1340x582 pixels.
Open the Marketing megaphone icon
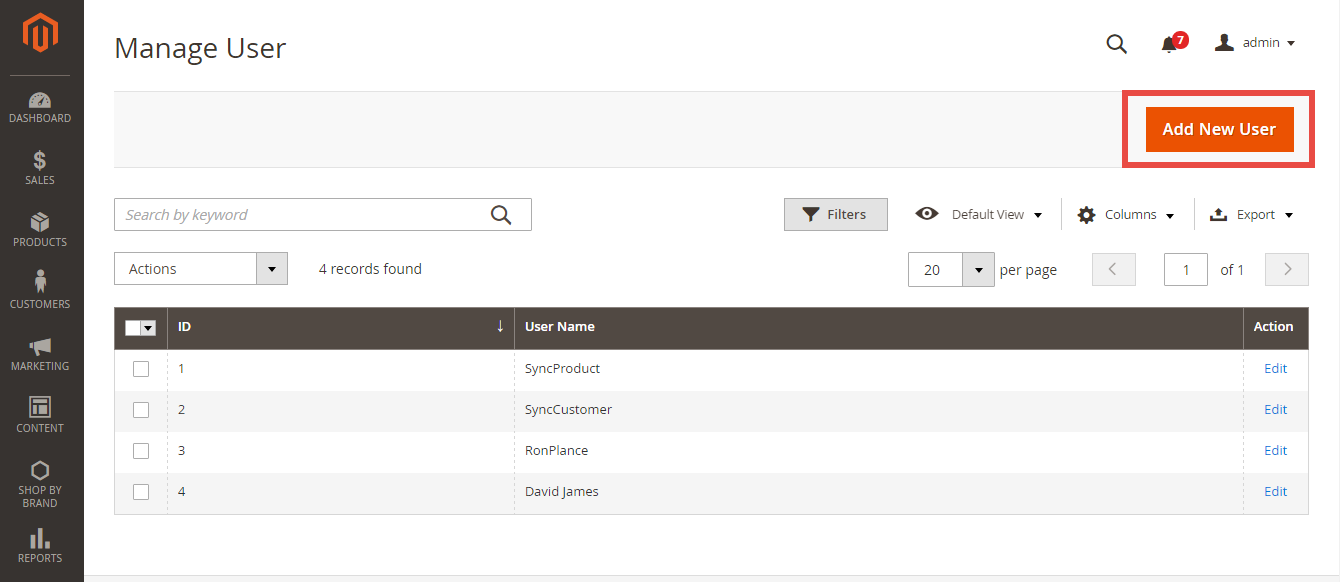pos(40,346)
